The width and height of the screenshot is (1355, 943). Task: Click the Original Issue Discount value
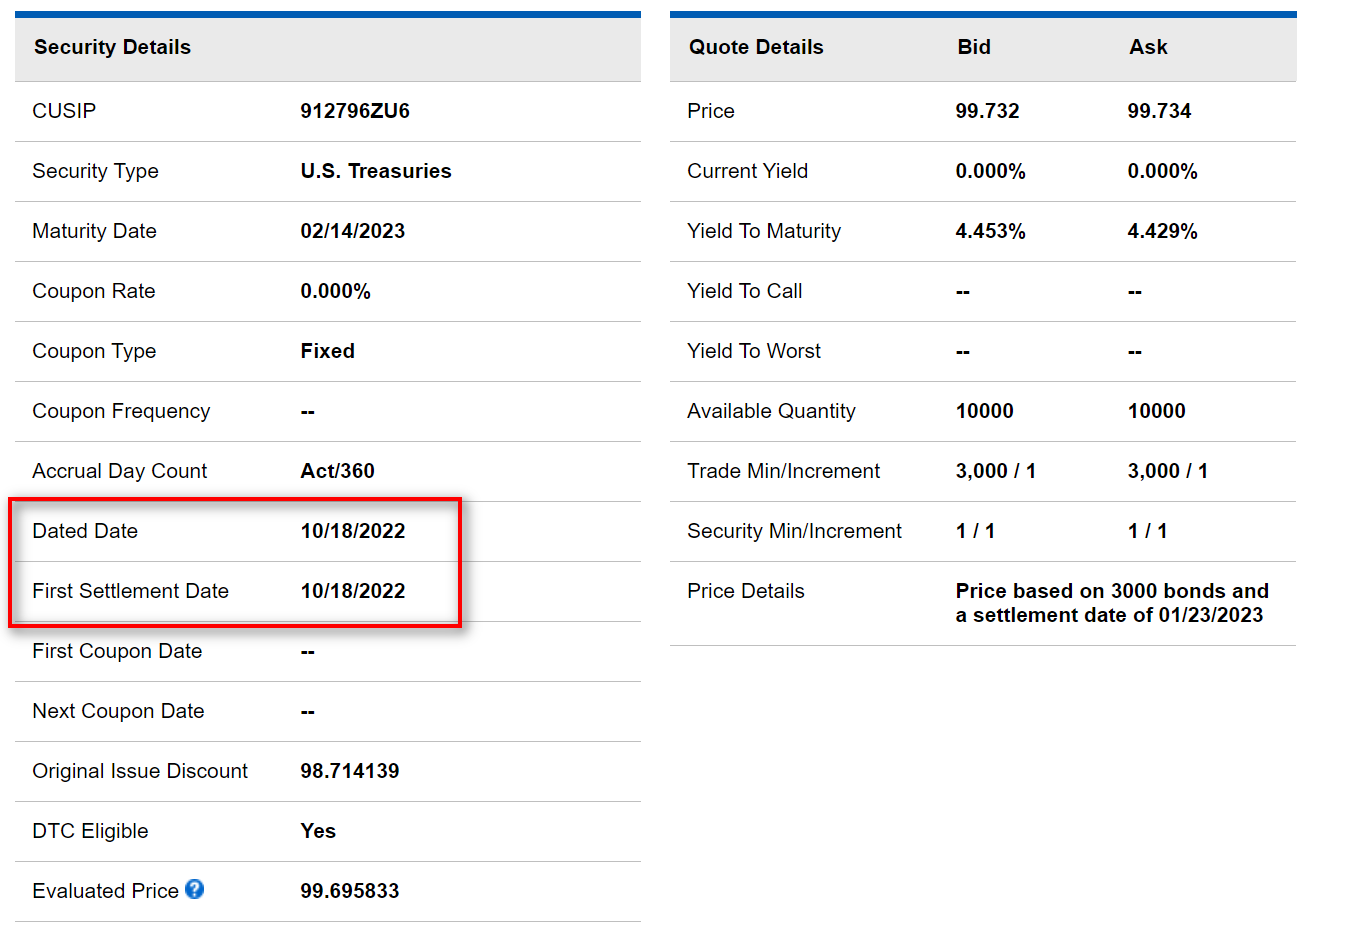click(x=347, y=771)
